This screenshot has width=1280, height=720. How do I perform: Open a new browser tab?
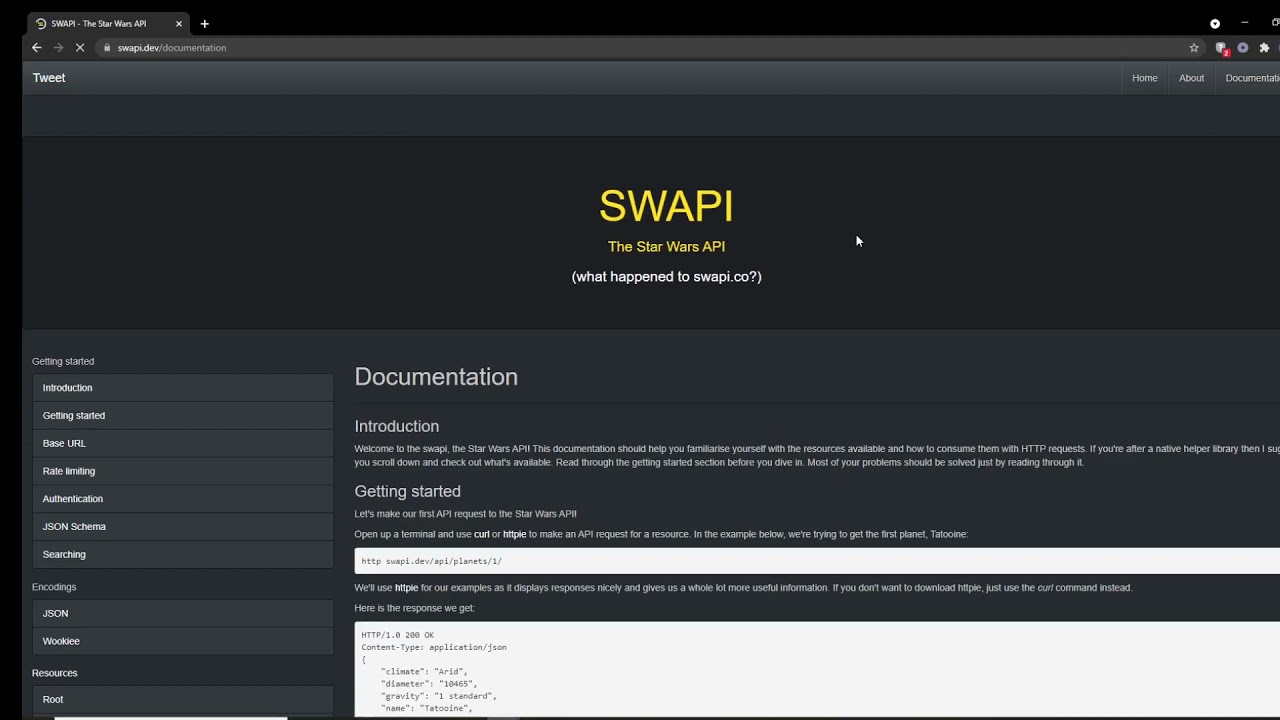204,24
